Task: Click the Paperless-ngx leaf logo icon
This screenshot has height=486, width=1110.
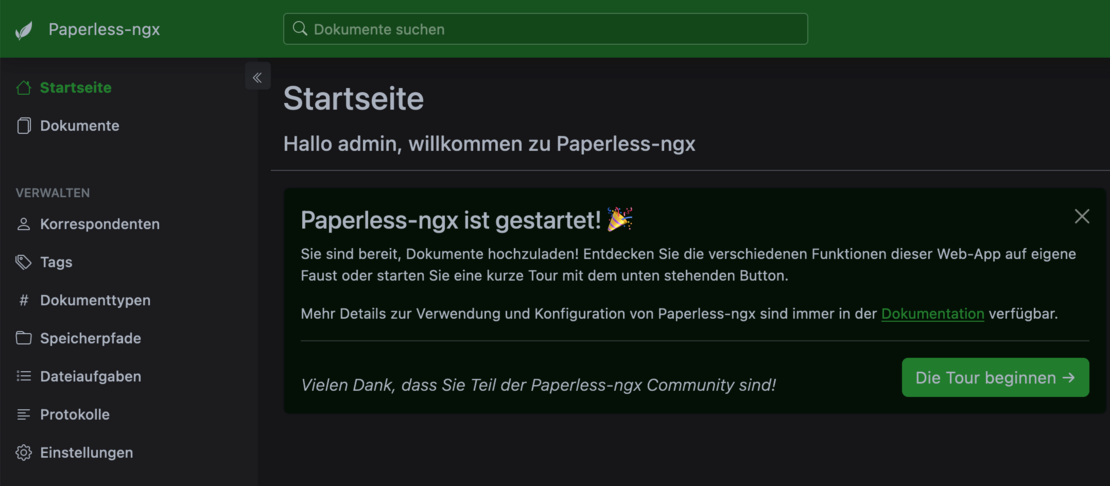Action: coord(24,30)
